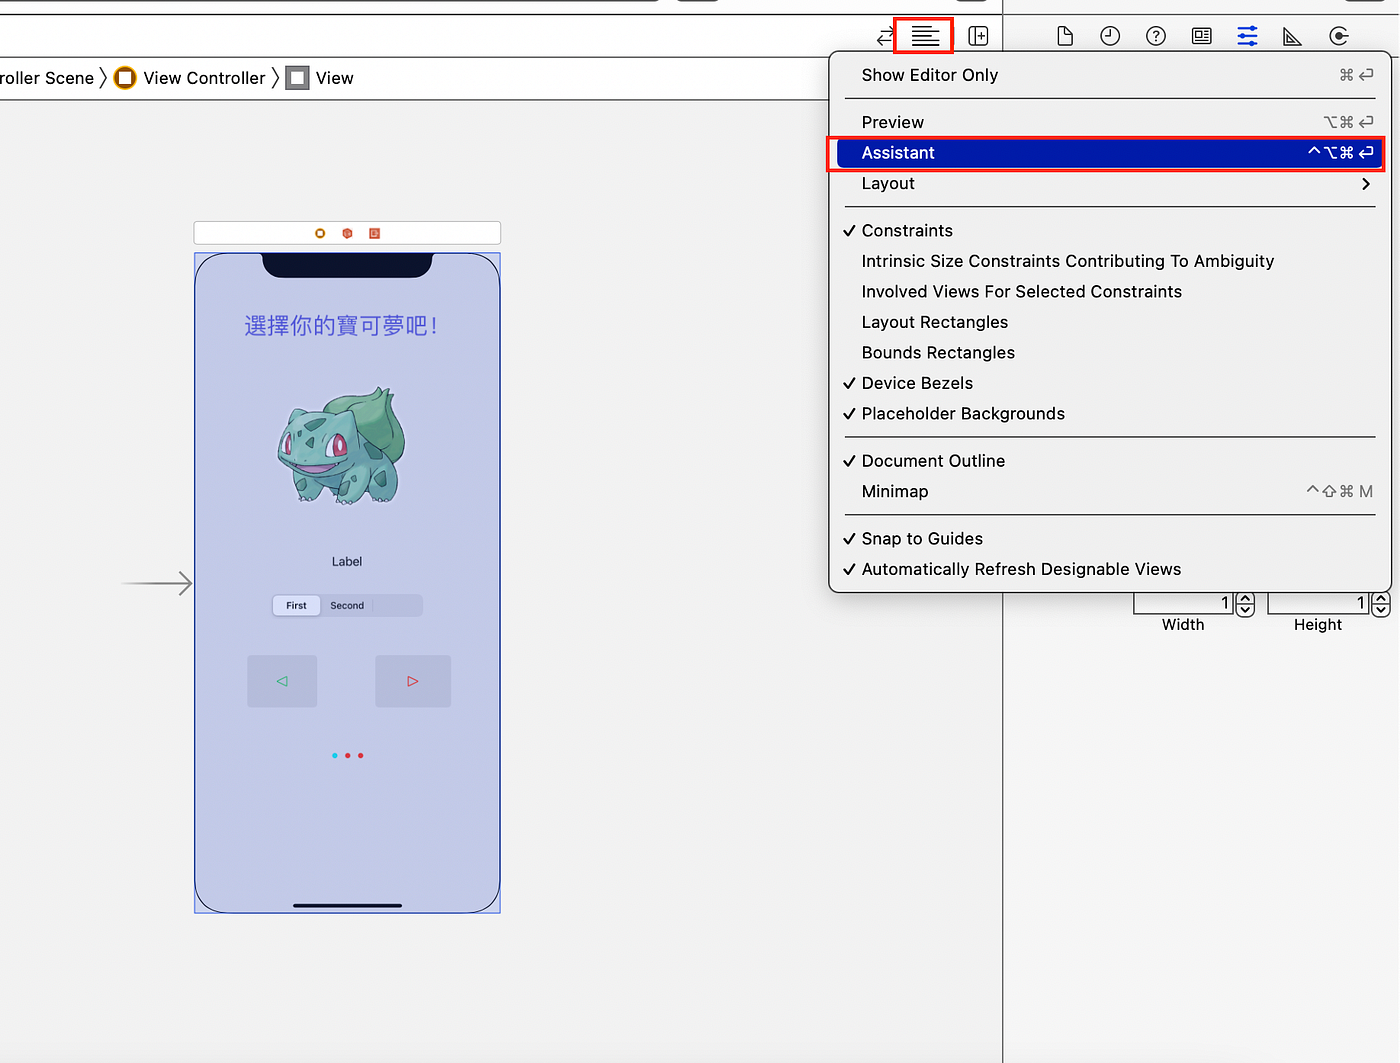Open the Connections inspector

pos(1338,36)
